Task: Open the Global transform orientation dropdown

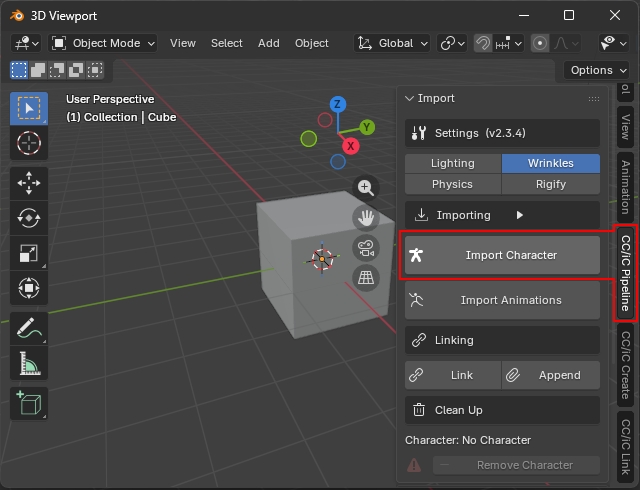Action: click(392, 43)
